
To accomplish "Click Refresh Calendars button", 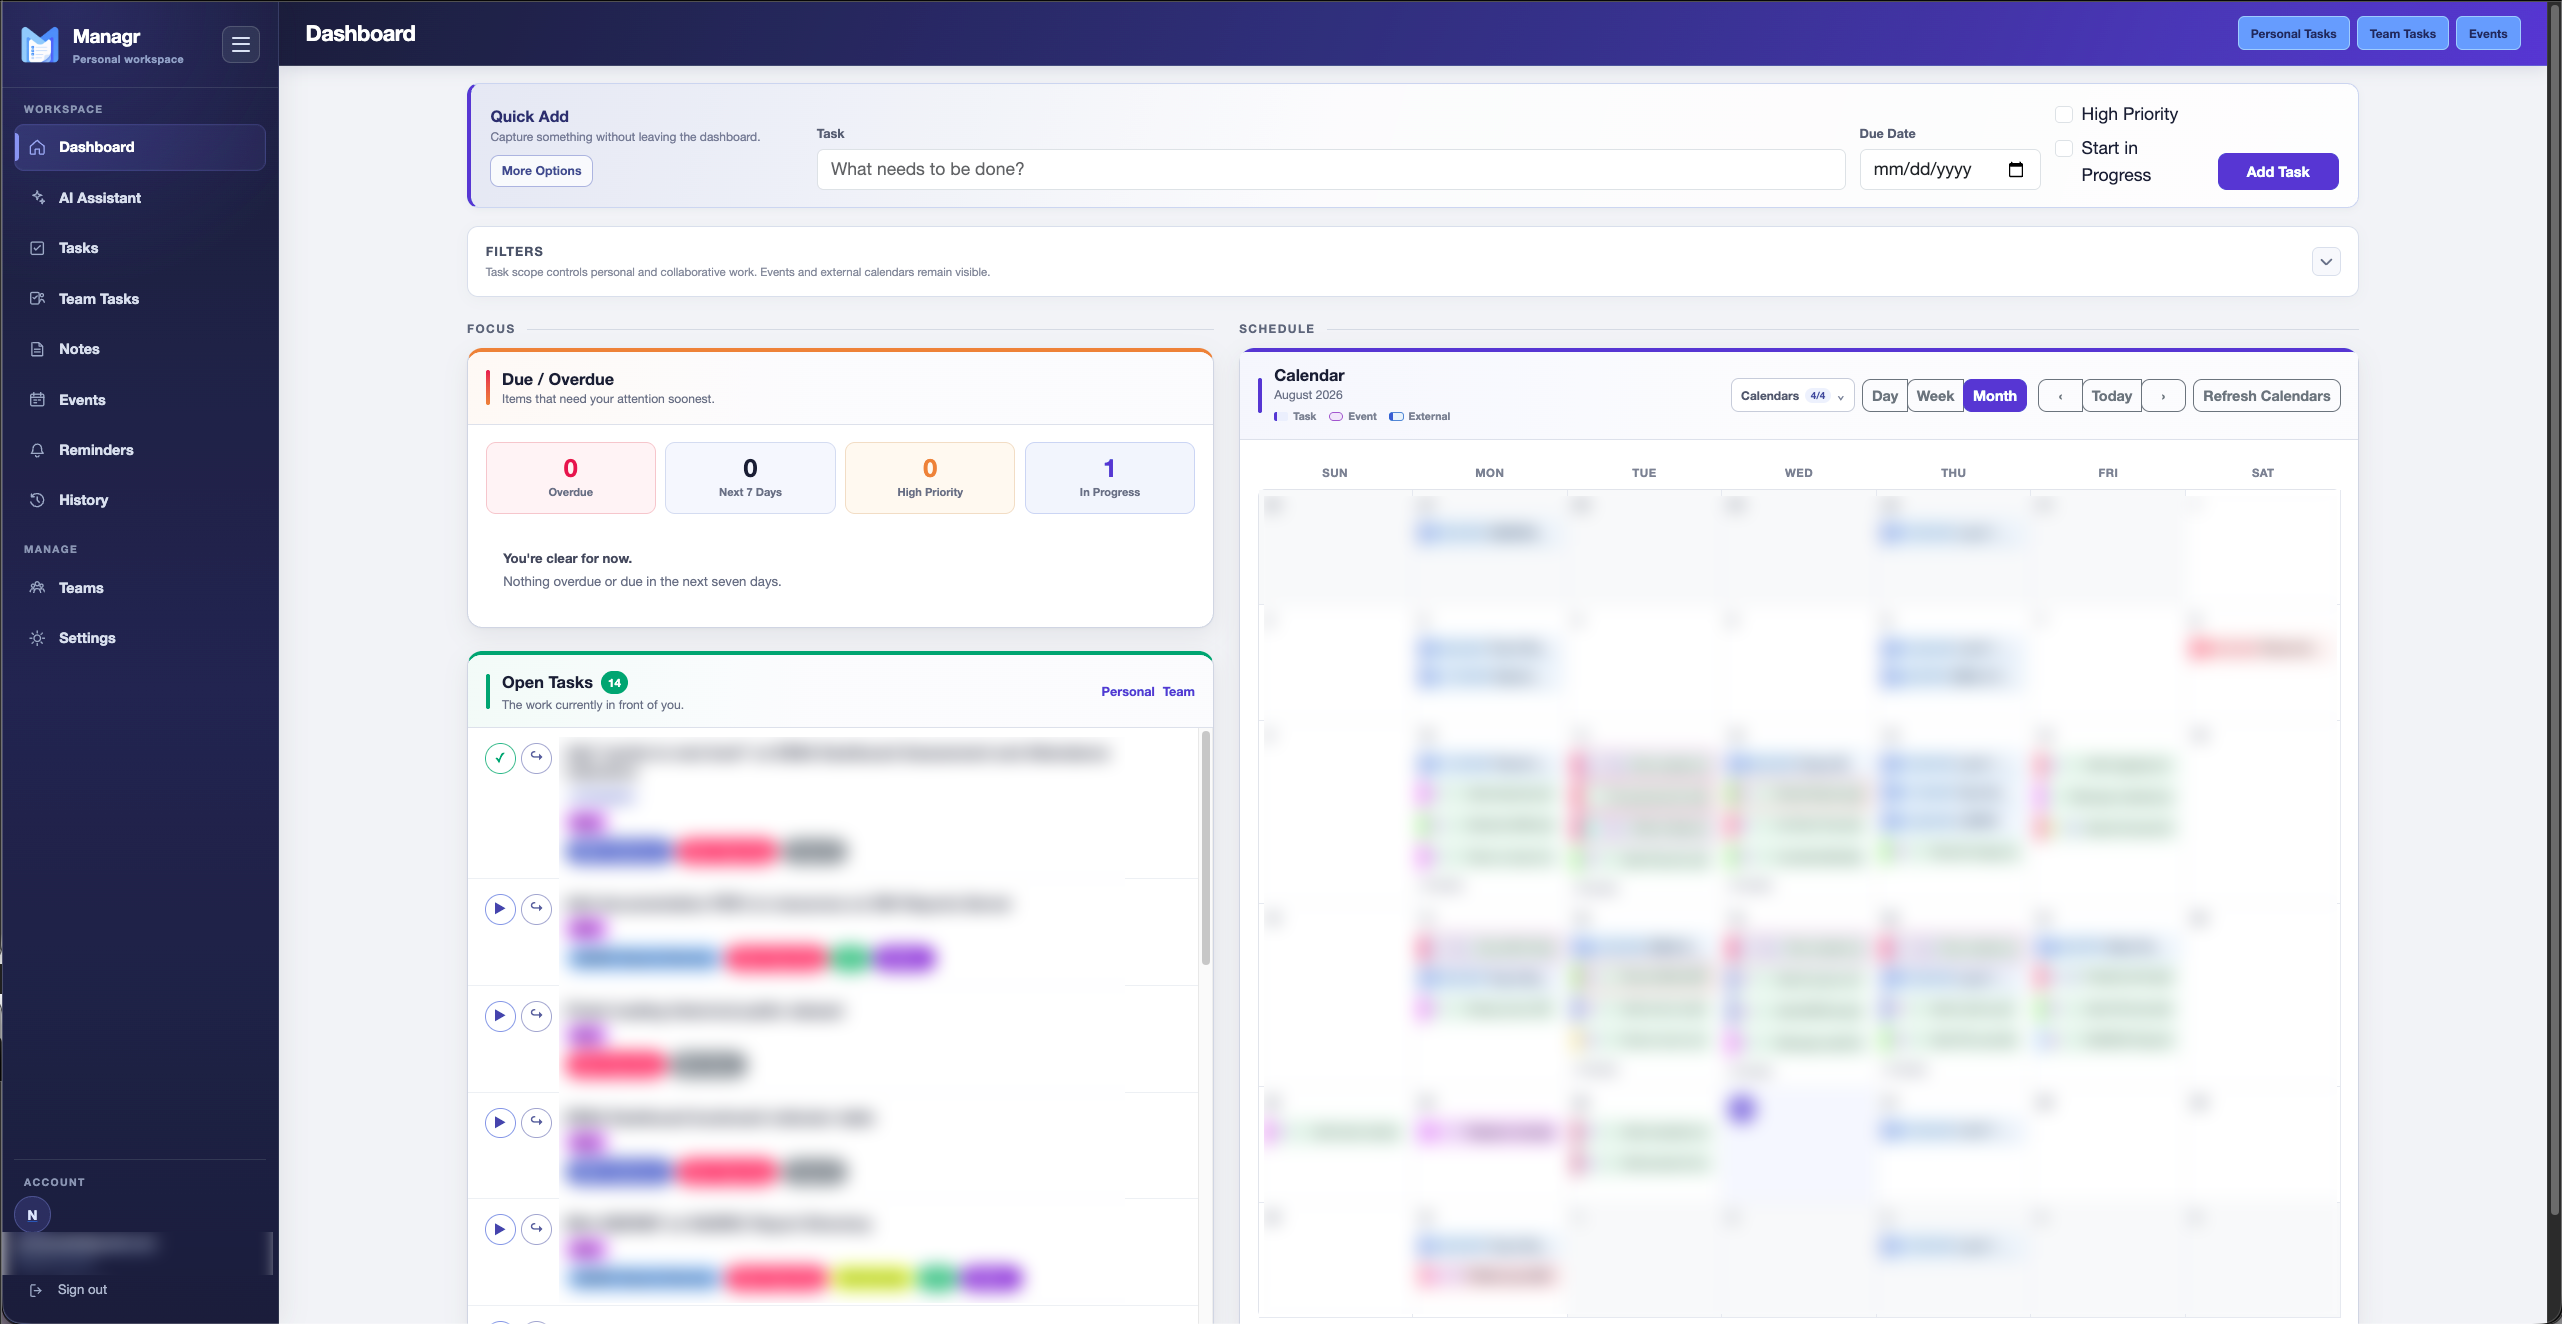I will [x=2266, y=396].
